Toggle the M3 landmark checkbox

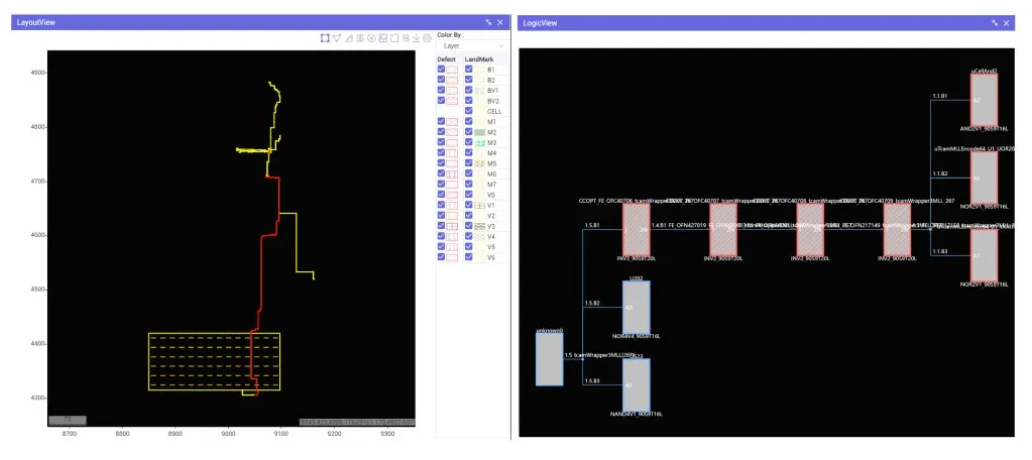pos(469,142)
